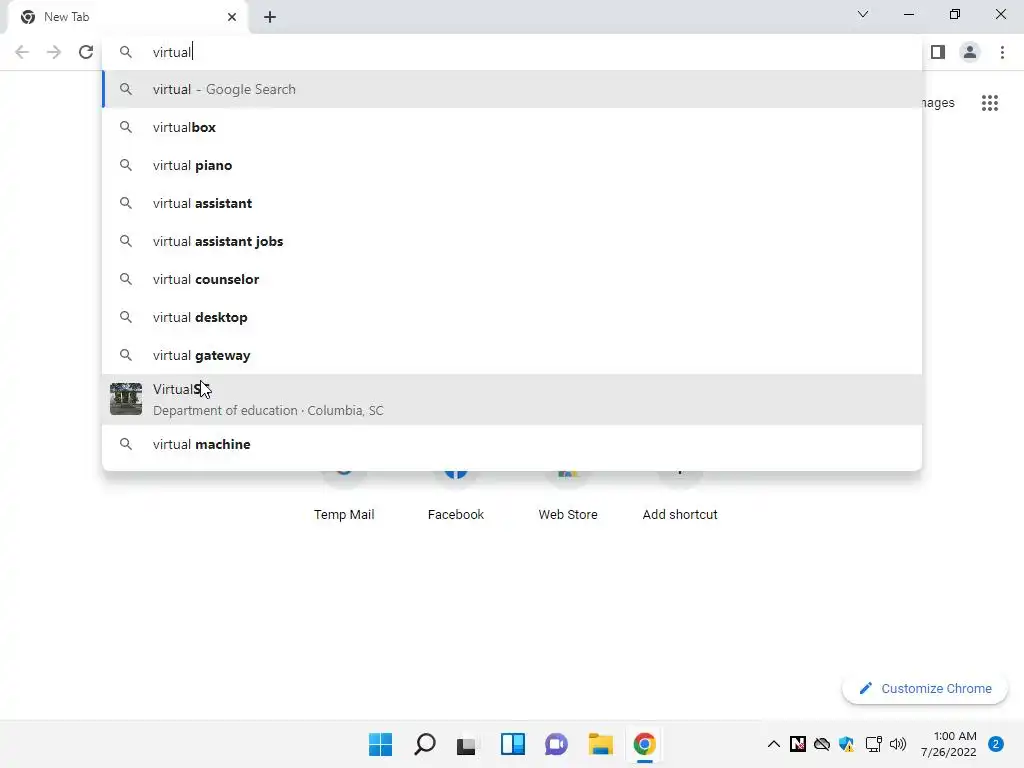The image size is (1024, 768).
Task: Select the virtual machine suggestion
Action: (513, 444)
